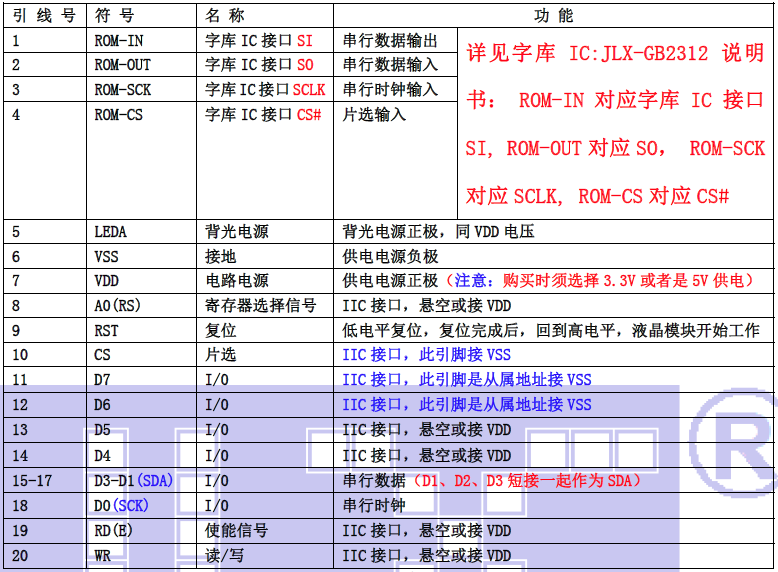Image resolution: width=778 pixels, height=572 pixels.
Task: Click the LEDA pin symbol
Action: [x=111, y=231]
